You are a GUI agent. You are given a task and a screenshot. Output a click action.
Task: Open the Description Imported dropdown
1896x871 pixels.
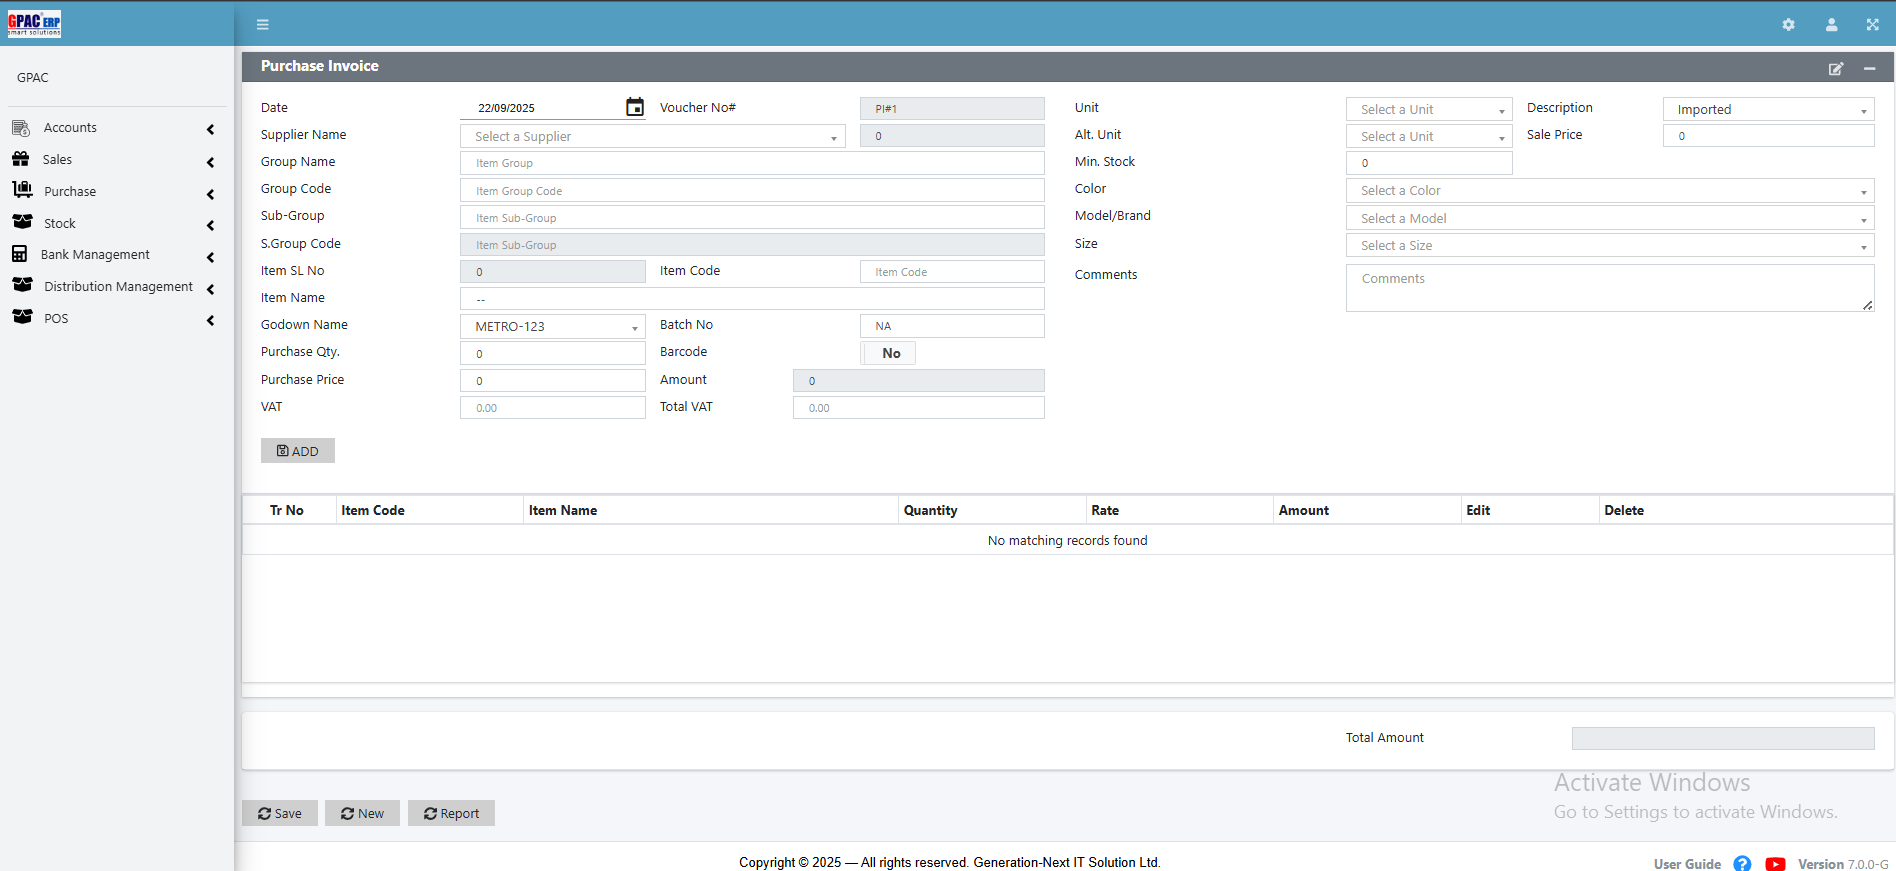[1767, 110]
